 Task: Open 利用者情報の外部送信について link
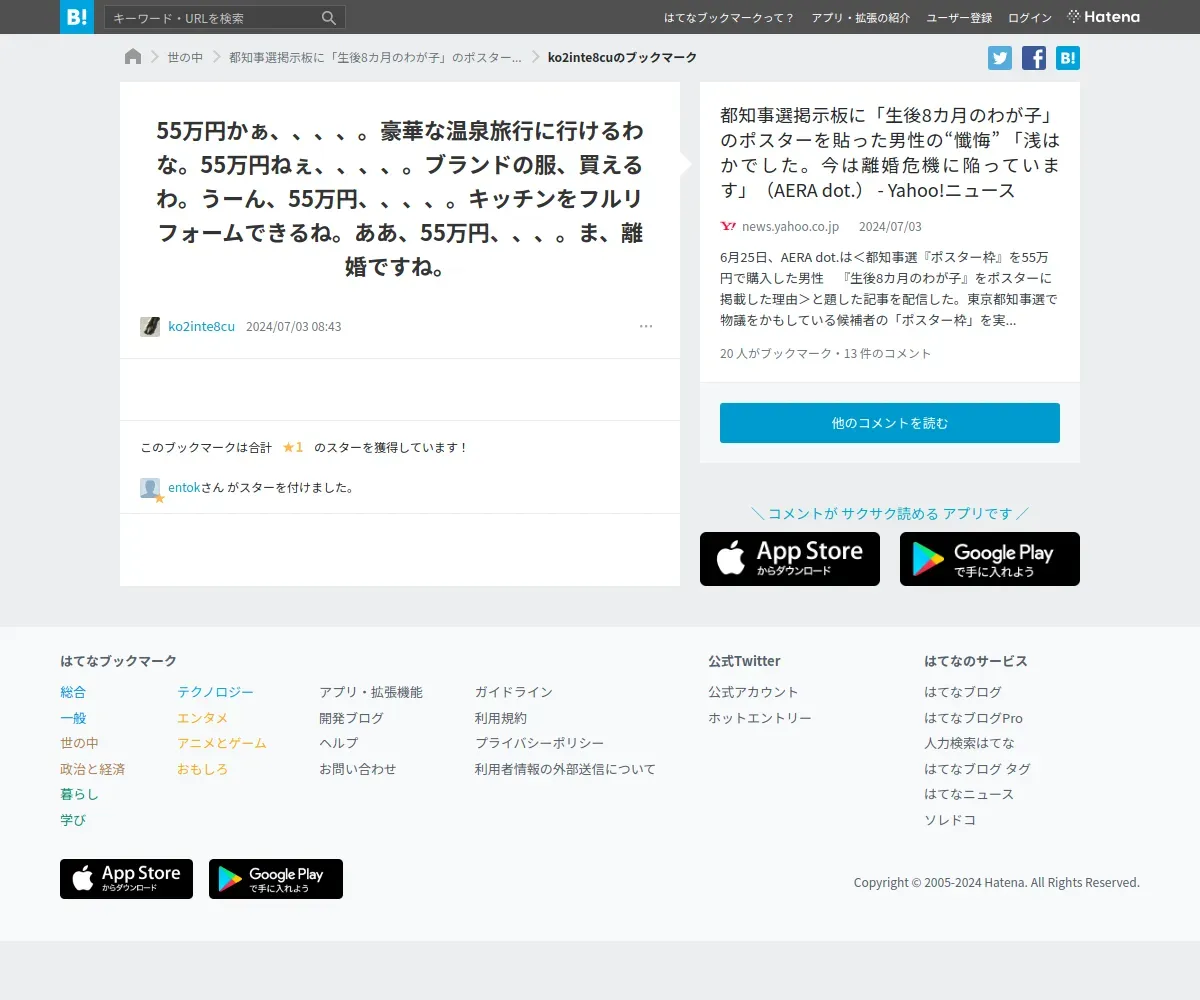click(x=565, y=769)
